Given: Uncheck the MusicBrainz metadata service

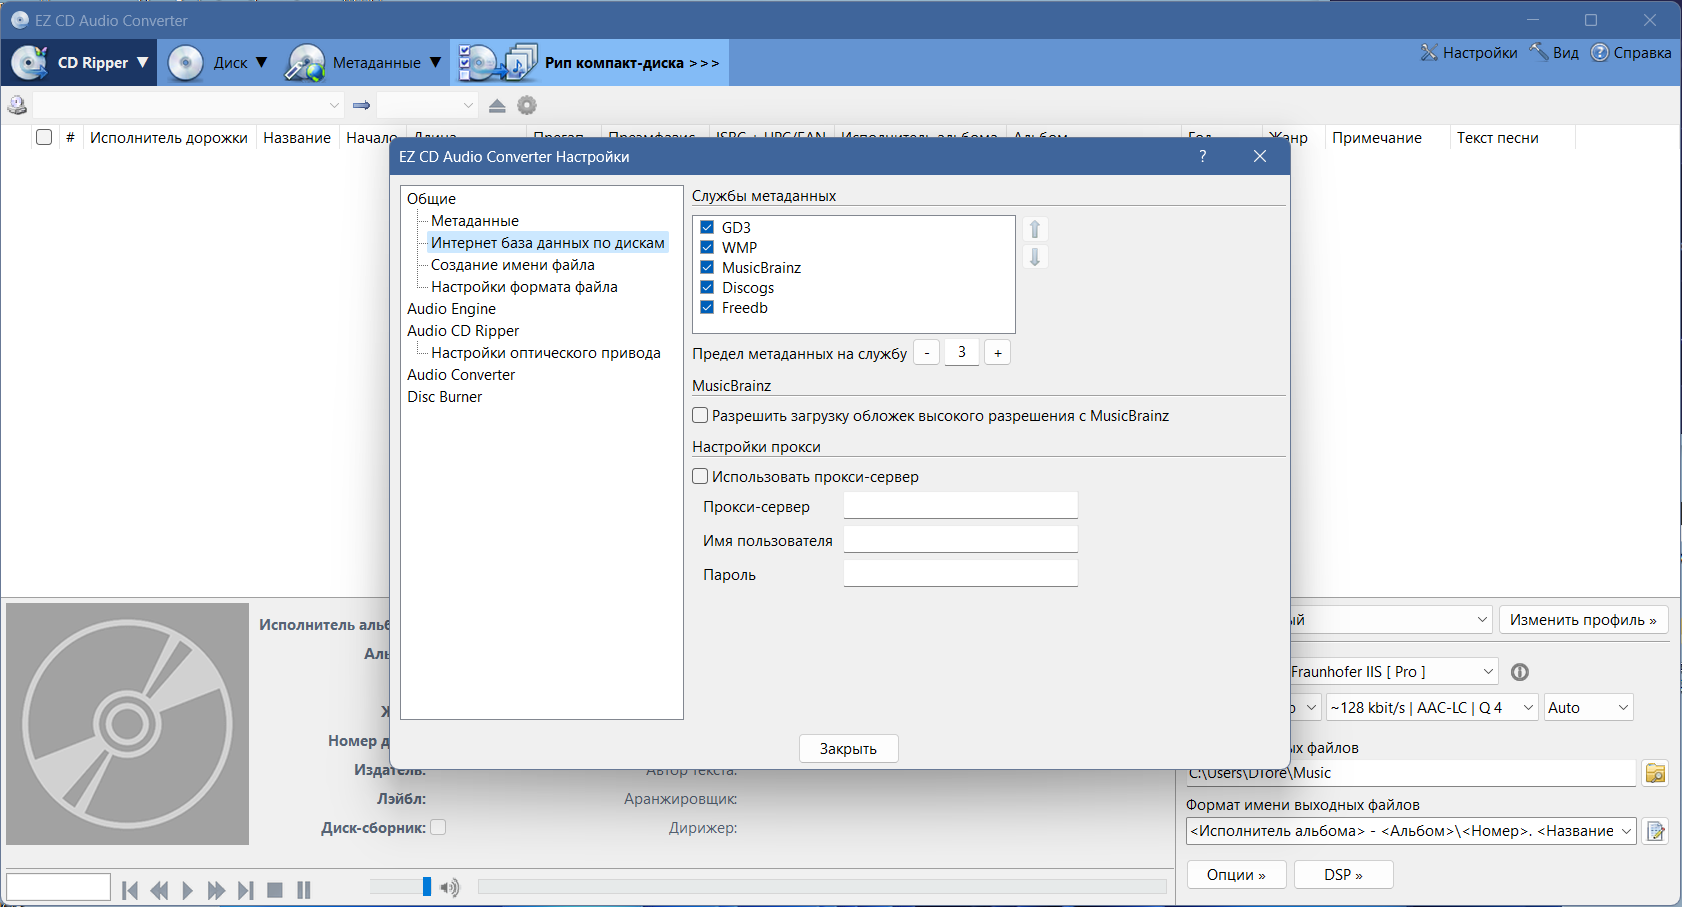Looking at the screenshot, I should coord(707,267).
